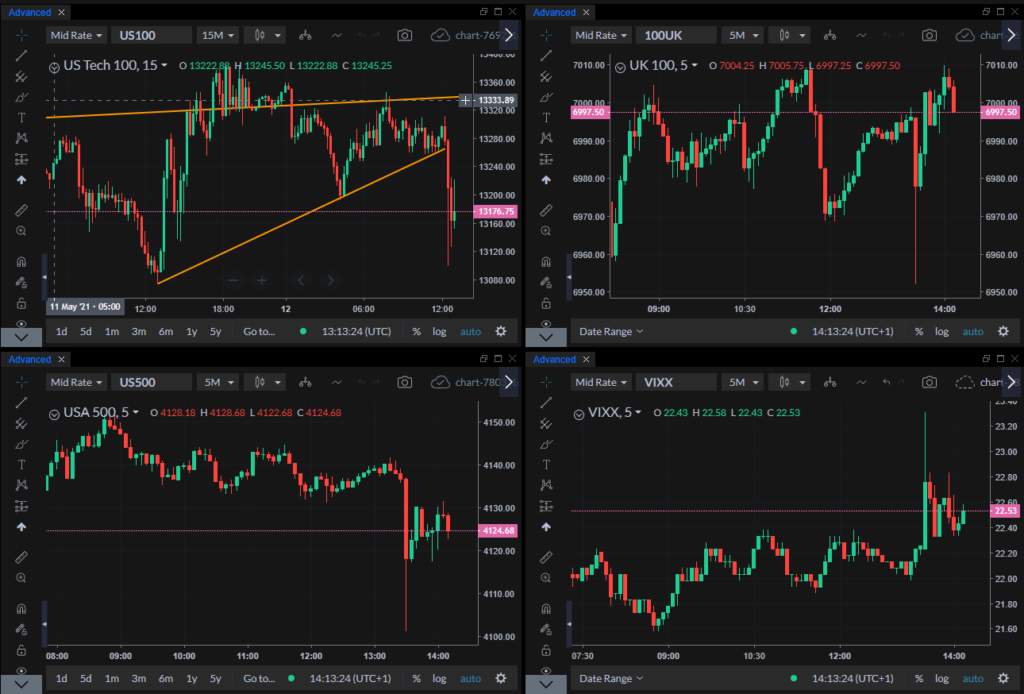Select the crosshair cursor tool
The width and height of the screenshot is (1024, 694).
(x=21, y=34)
